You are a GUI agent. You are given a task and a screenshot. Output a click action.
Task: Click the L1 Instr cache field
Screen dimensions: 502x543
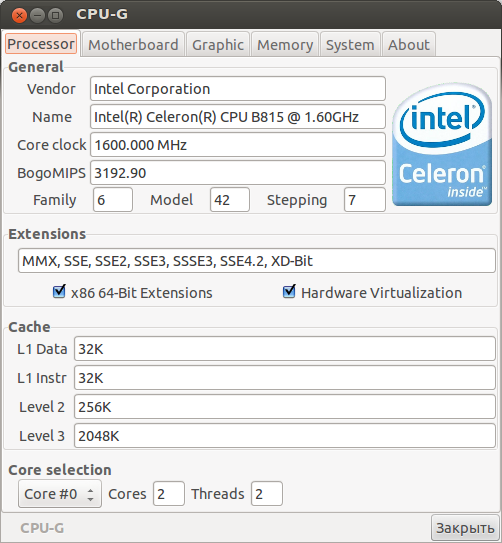click(285, 378)
